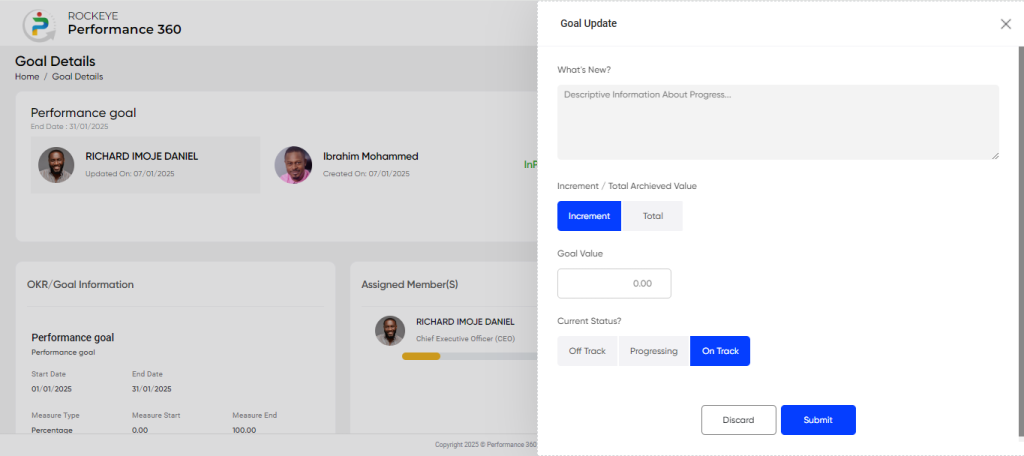Click Richard Imoje Daniel's avatar in header card
Viewport: 1024px width, 456px height.
point(56,165)
